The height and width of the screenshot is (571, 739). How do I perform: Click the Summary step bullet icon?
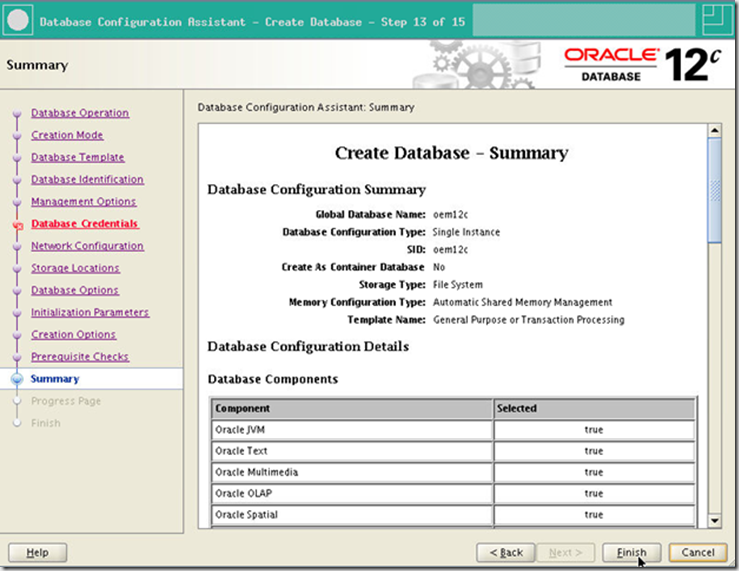pyautogui.click(x=17, y=379)
